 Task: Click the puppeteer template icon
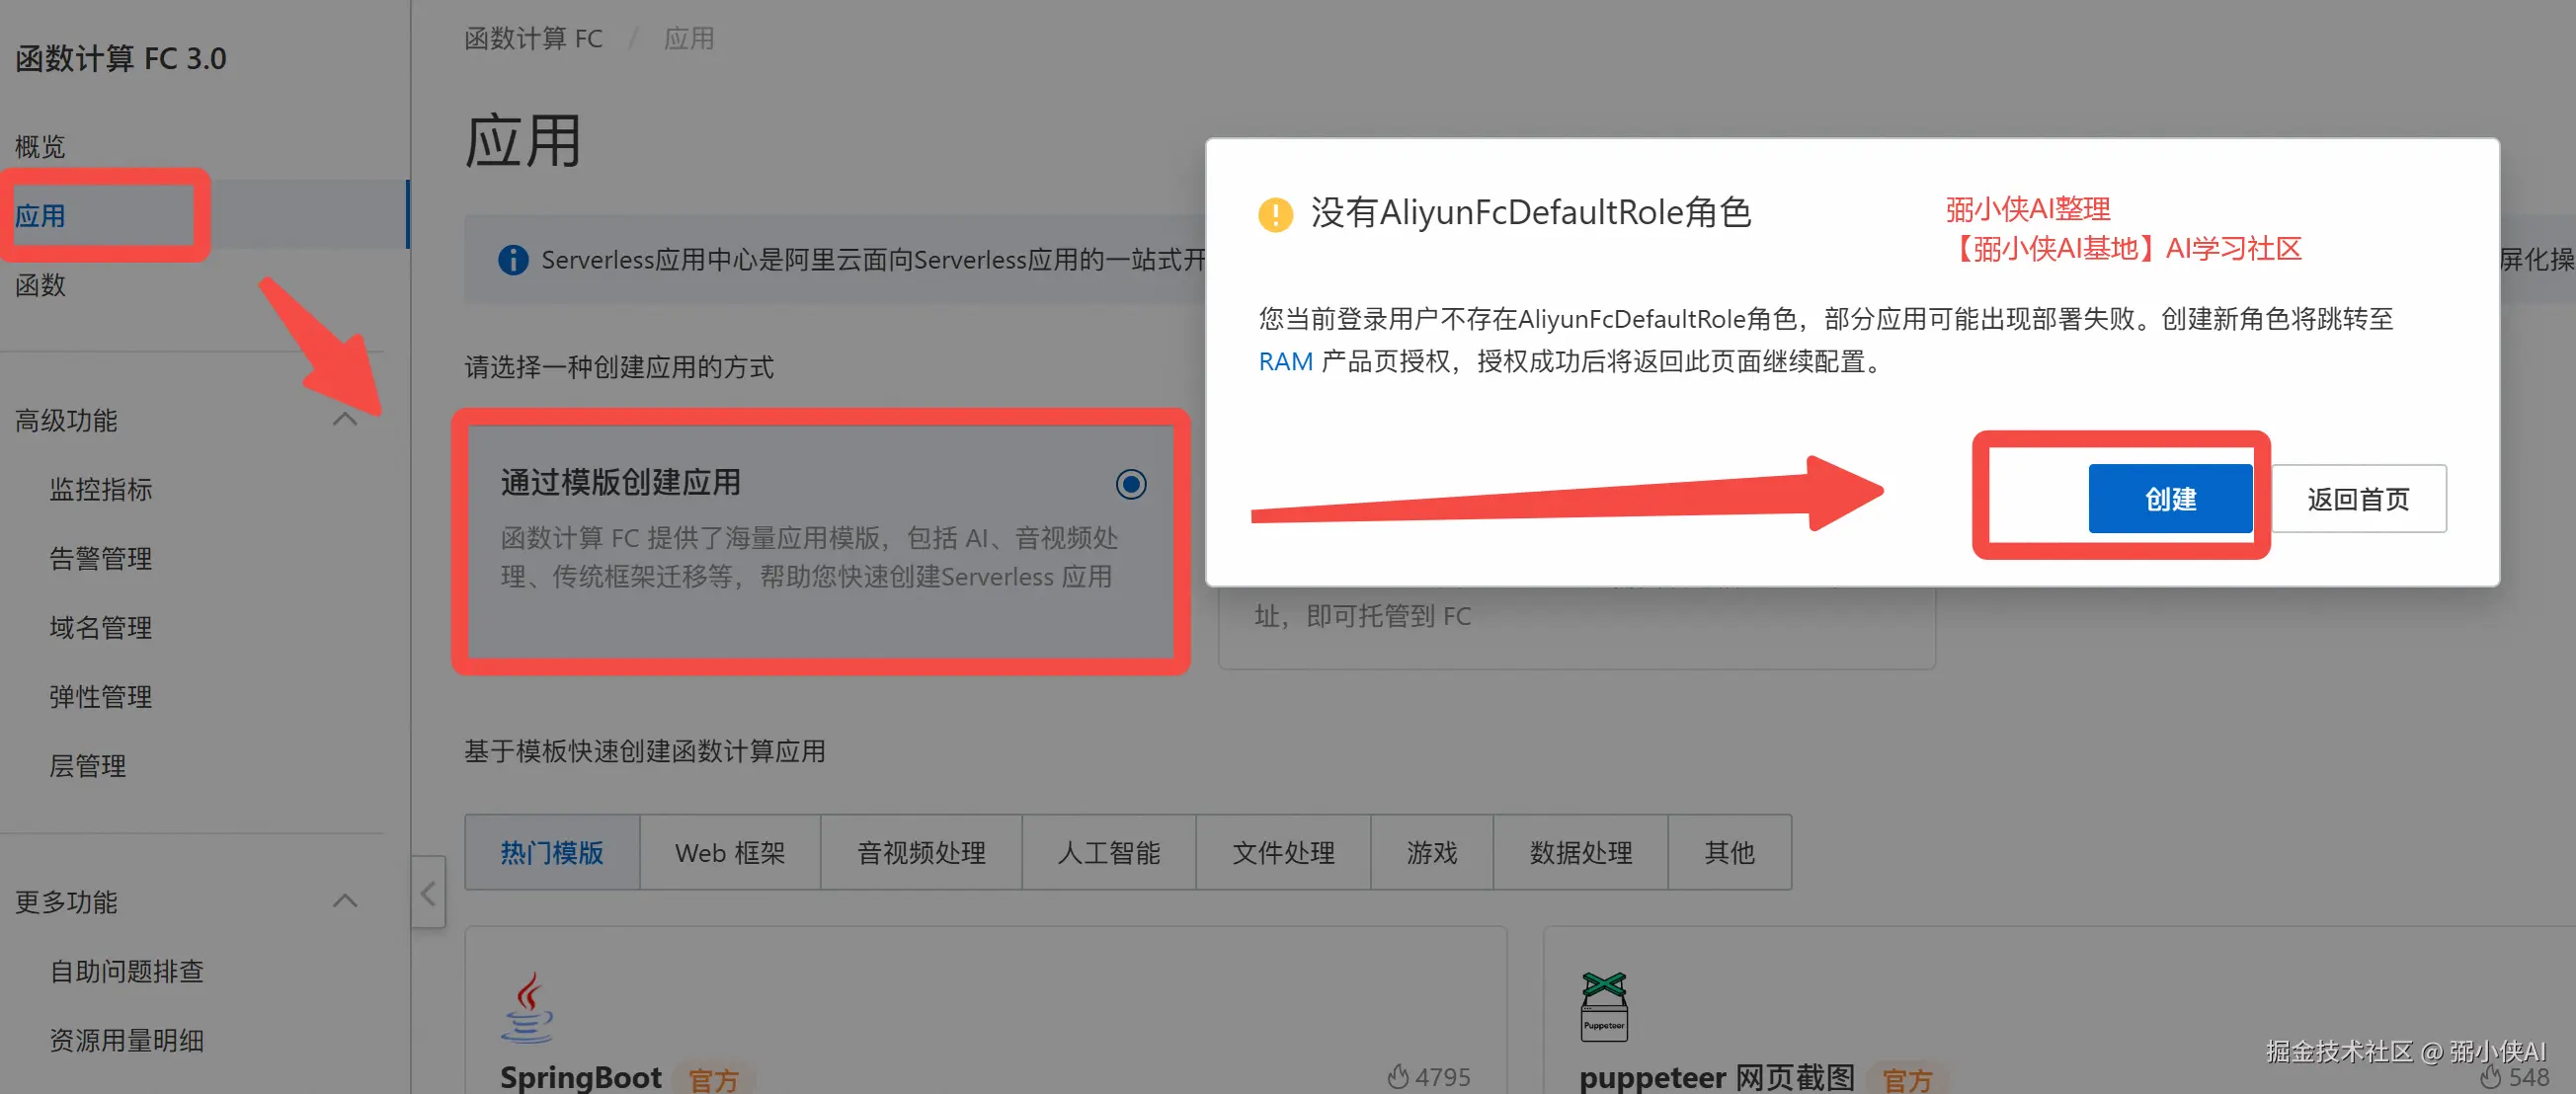pos(1603,1006)
